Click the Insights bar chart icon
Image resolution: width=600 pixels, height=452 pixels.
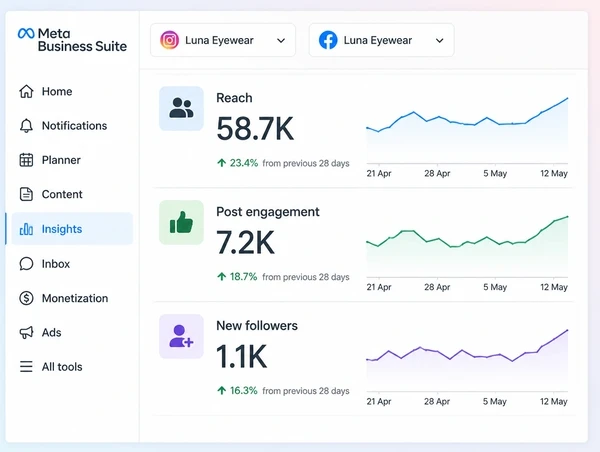[x=26, y=229]
